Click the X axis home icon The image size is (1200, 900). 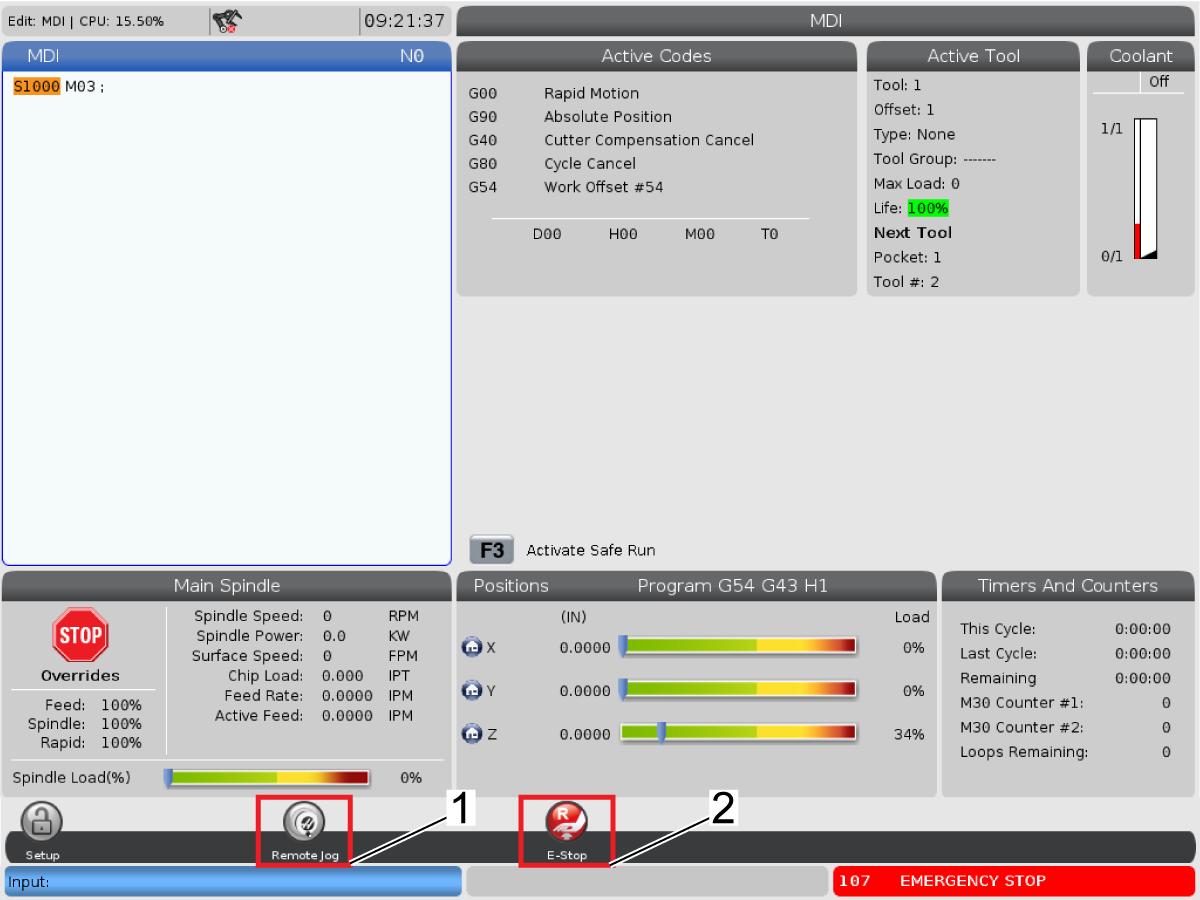471,647
